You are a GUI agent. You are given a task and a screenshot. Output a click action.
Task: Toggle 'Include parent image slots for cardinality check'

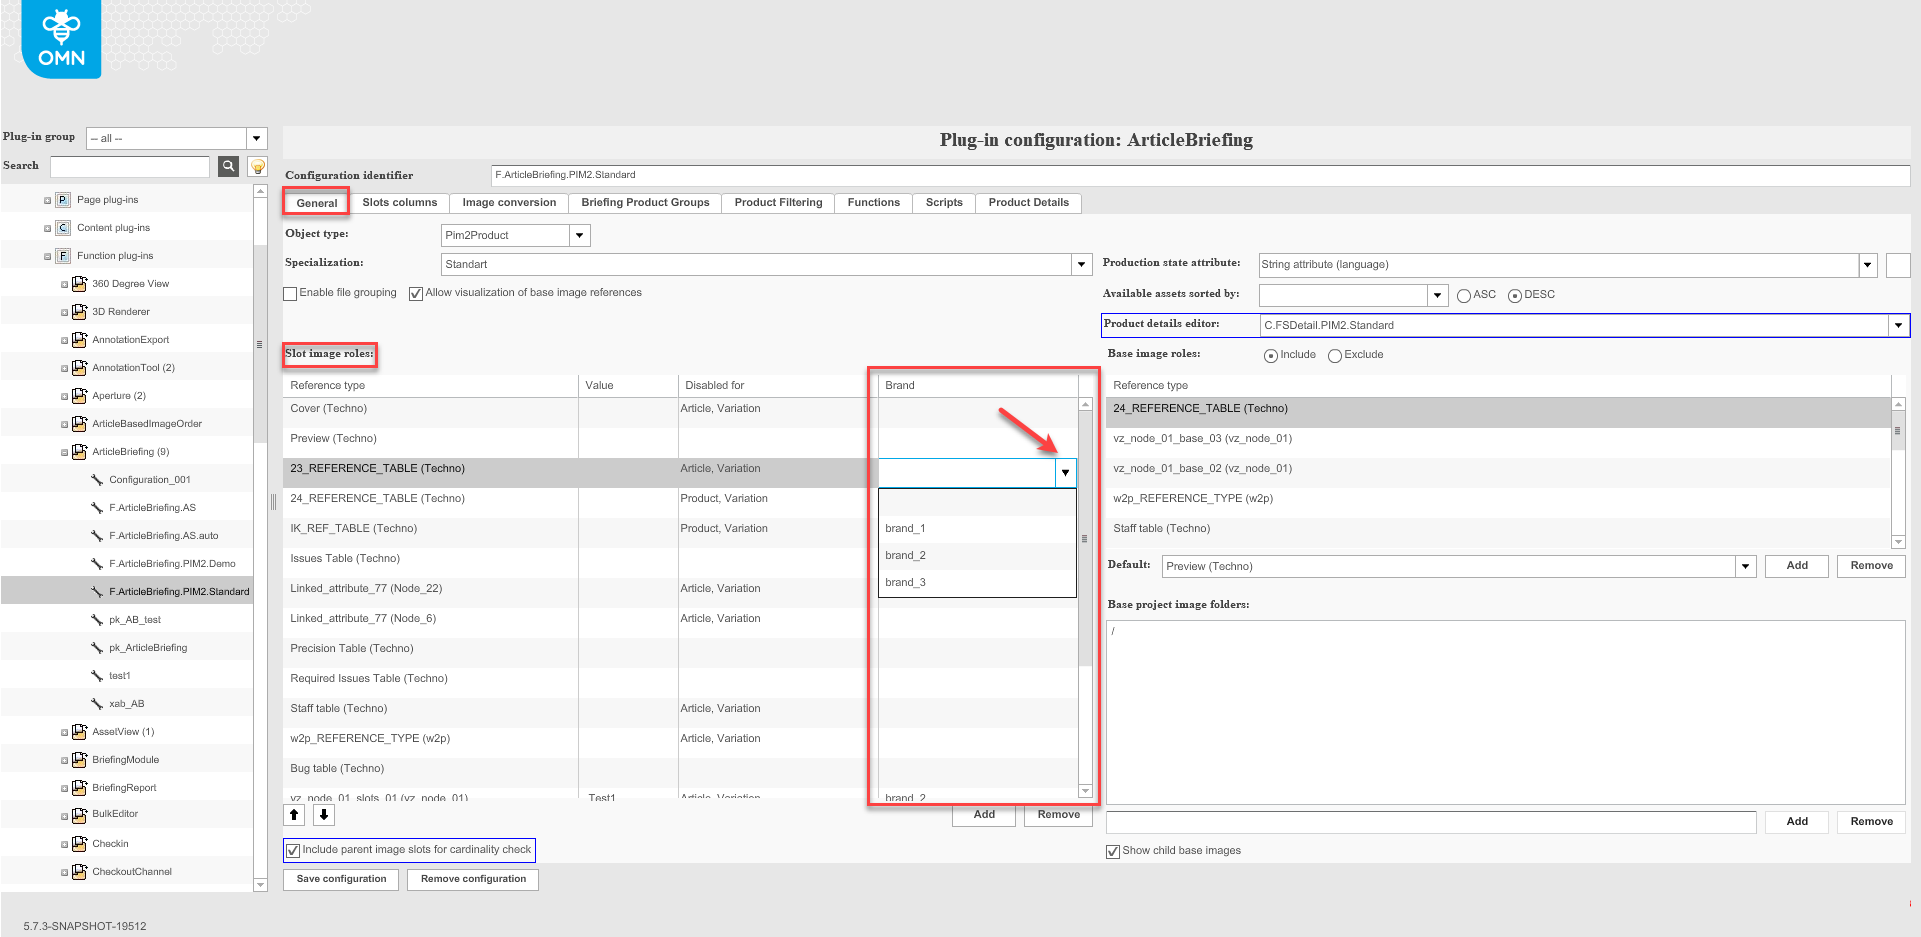click(x=292, y=850)
